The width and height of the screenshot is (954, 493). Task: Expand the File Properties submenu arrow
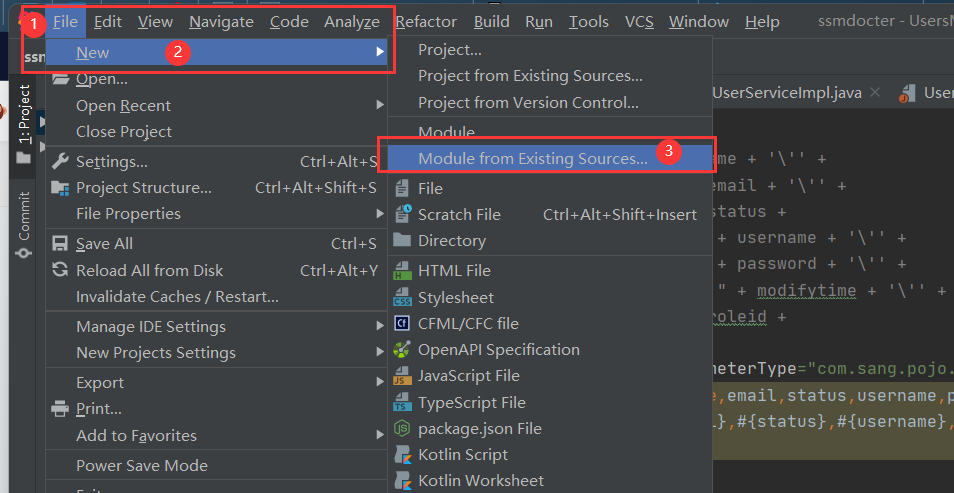(380, 214)
